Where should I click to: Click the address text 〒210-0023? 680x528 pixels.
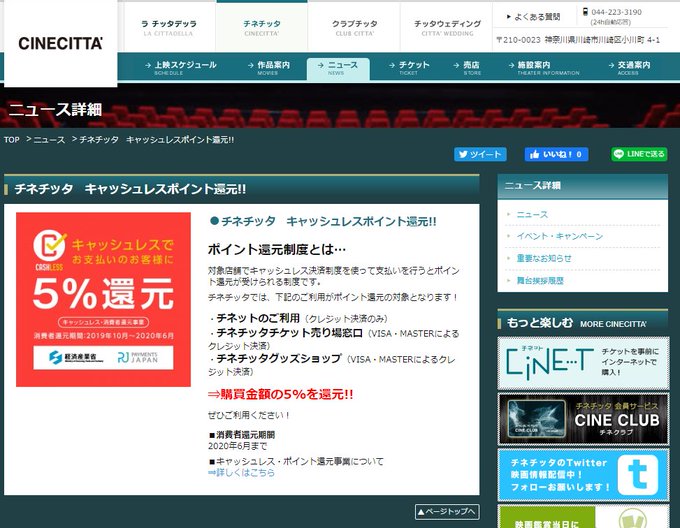point(518,40)
